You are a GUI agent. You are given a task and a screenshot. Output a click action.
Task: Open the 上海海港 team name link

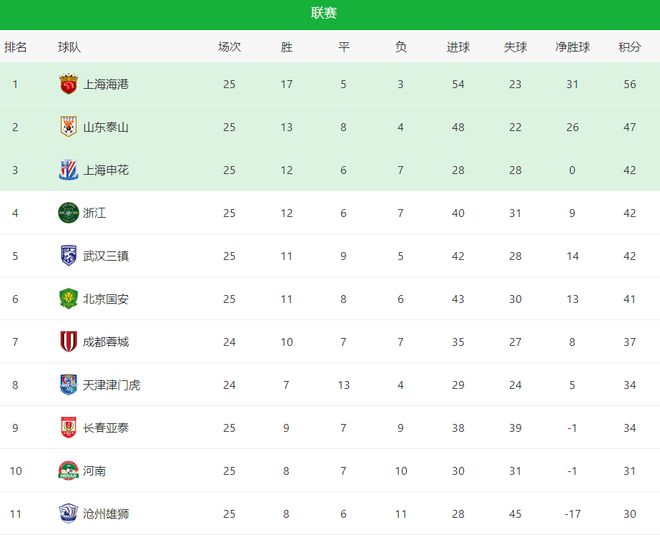click(x=106, y=84)
